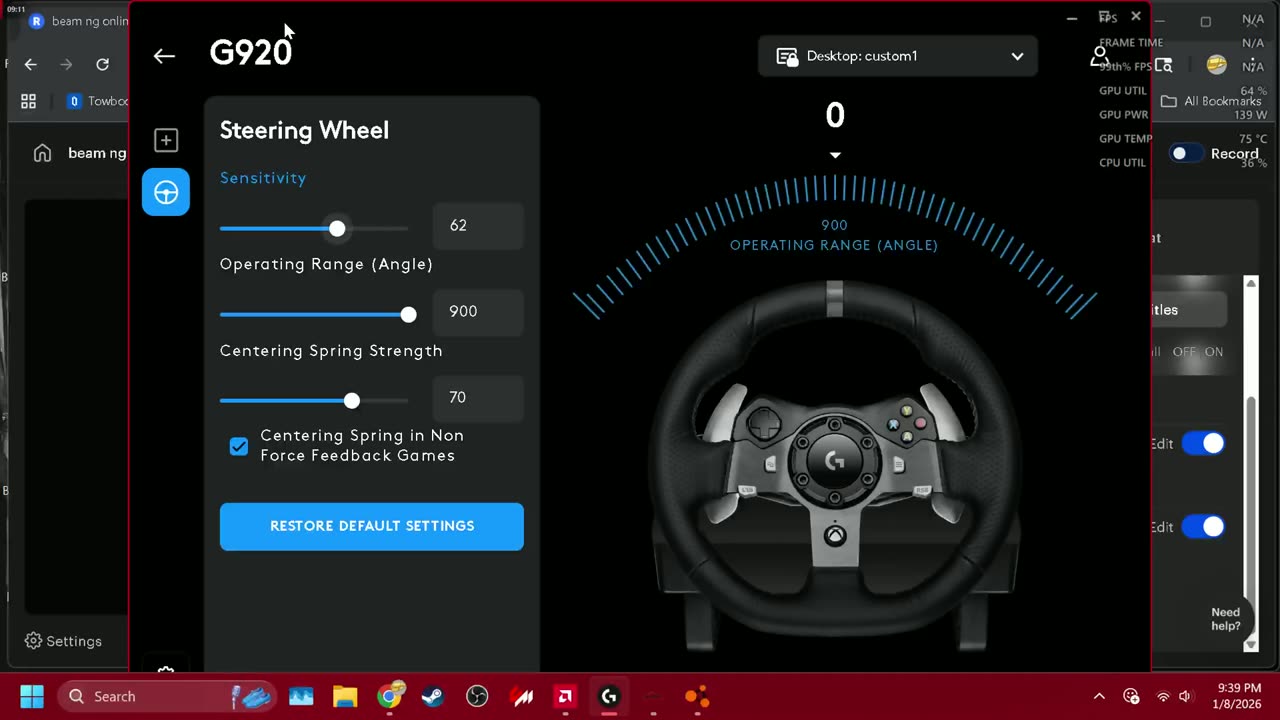Toggle the upper Edit switch in the background window
This screenshot has height=720, width=1280.
(1203, 443)
